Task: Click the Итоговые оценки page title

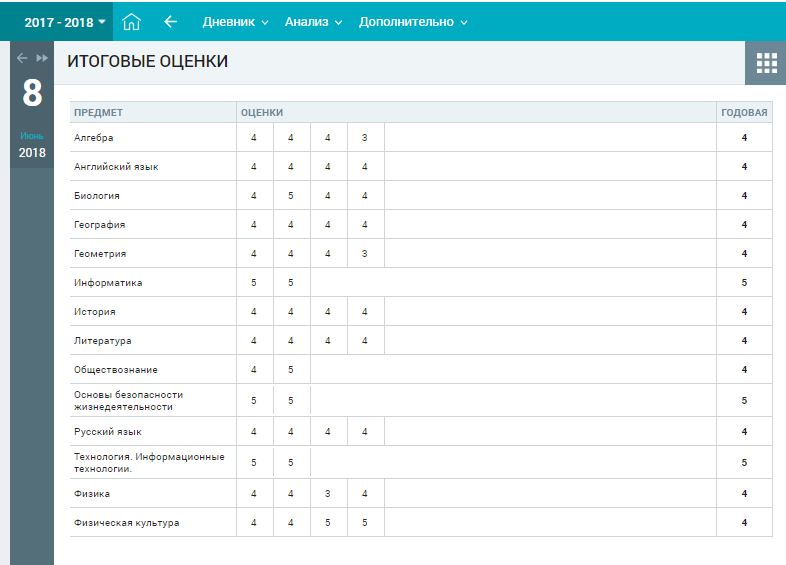Action: 147,62
